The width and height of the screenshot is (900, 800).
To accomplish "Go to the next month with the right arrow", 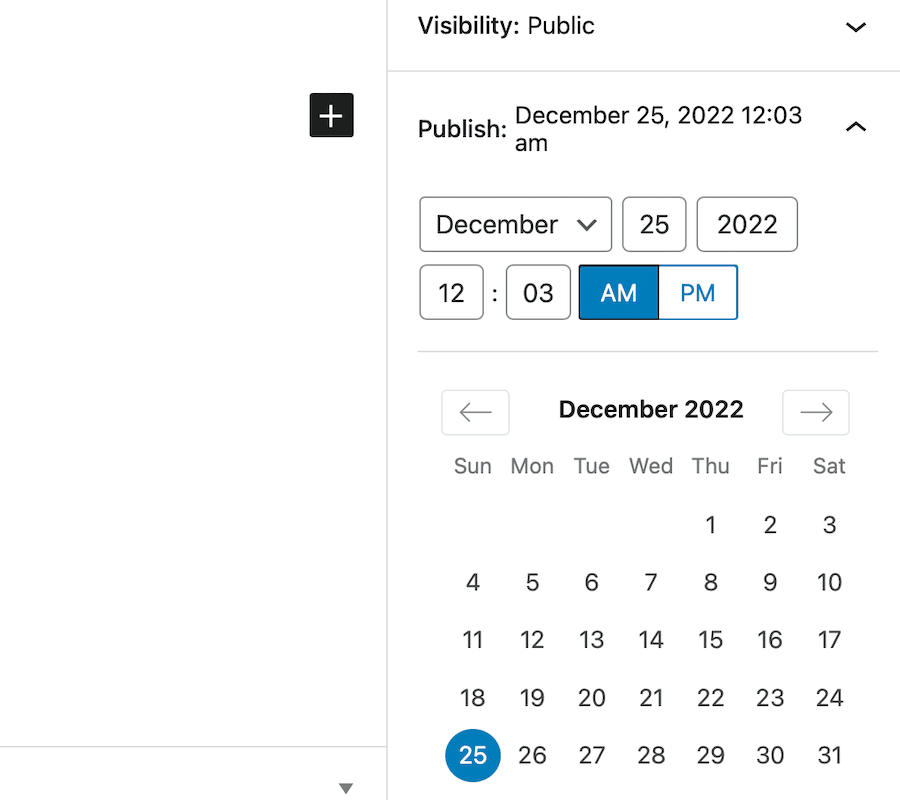I will tap(815, 412).
